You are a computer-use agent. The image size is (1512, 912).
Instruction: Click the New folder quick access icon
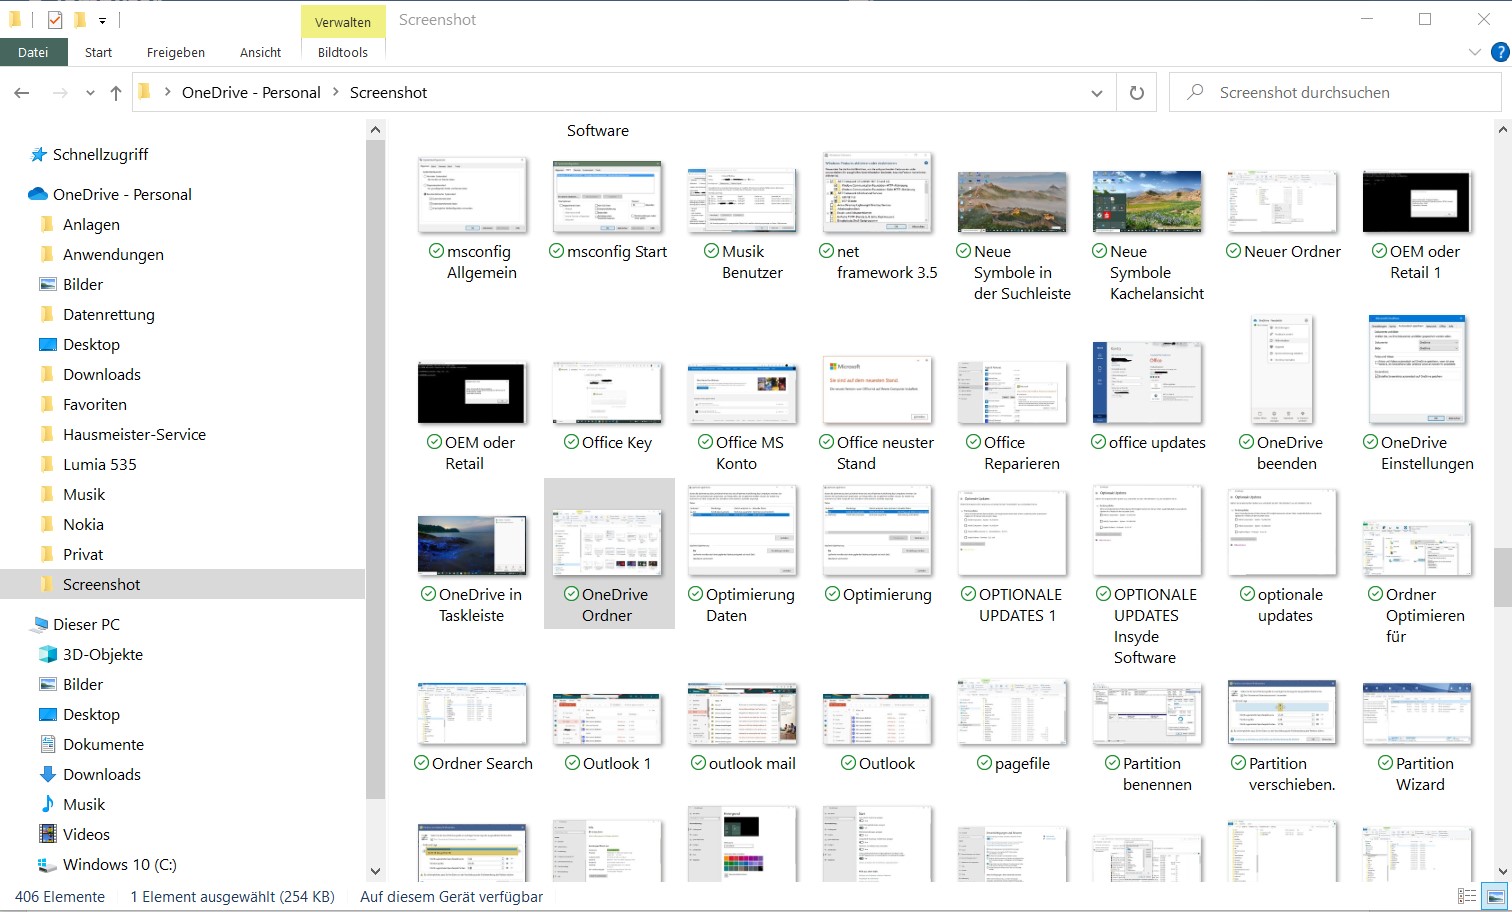[x=80, y=19]
